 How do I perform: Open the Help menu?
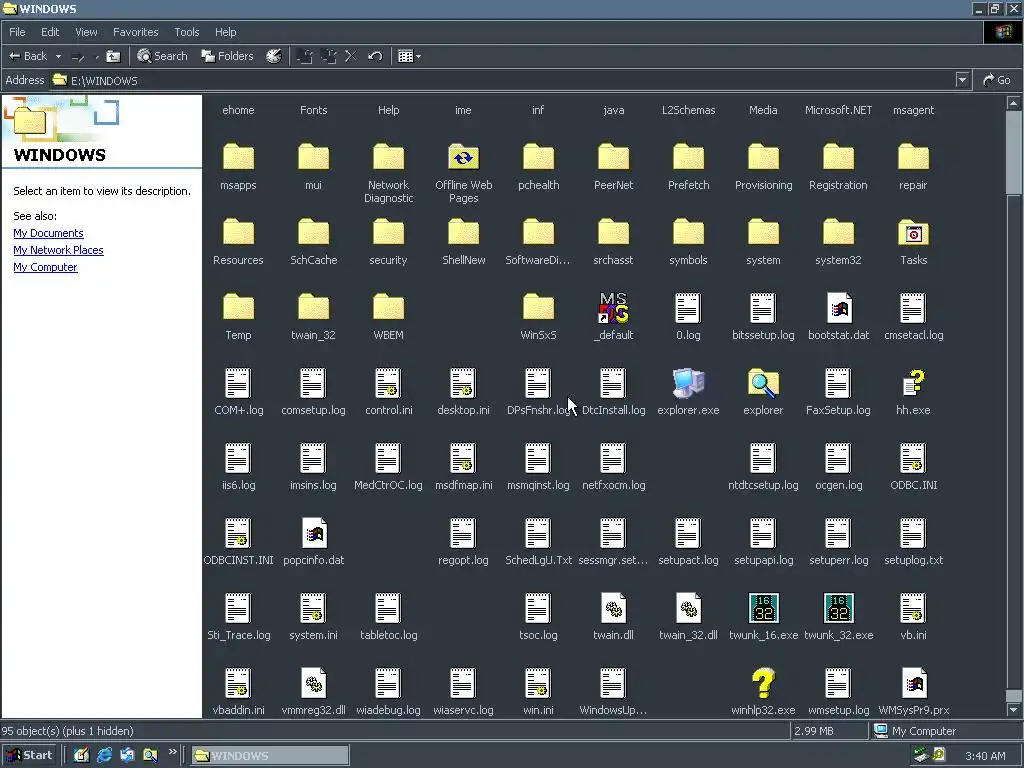(225, 32)
